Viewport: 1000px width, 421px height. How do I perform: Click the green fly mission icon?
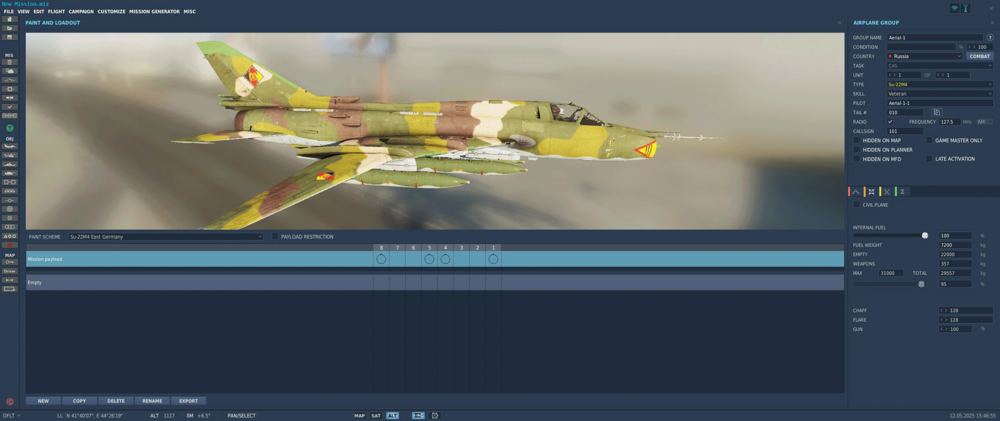coord(10,128)
